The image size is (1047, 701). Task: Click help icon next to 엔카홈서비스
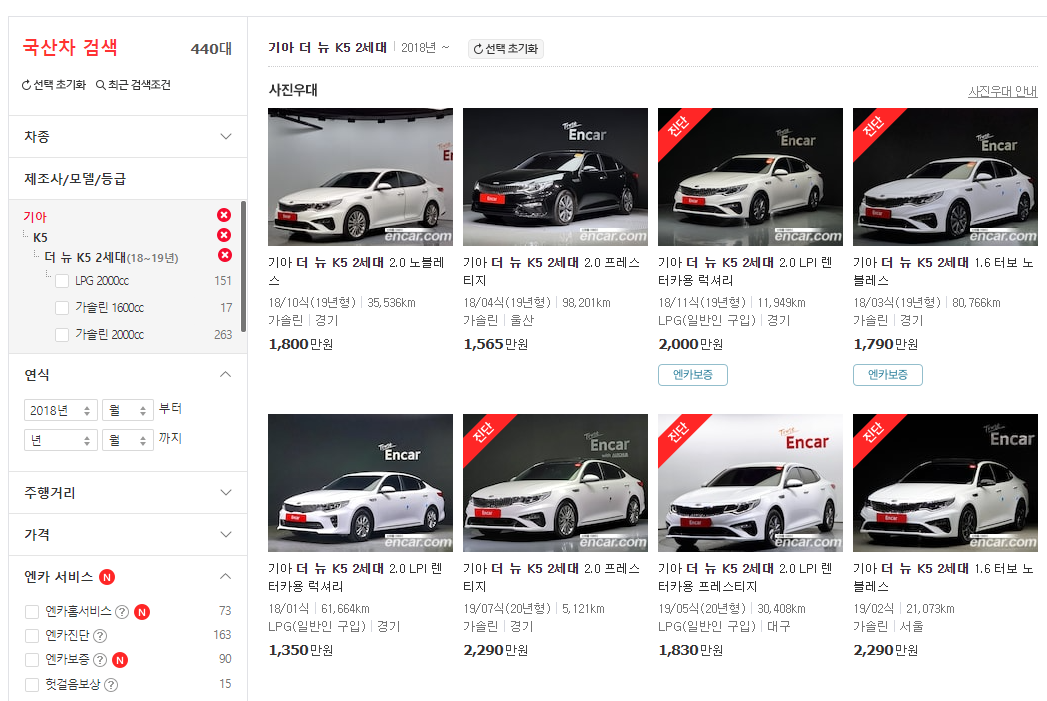[122, 612]
